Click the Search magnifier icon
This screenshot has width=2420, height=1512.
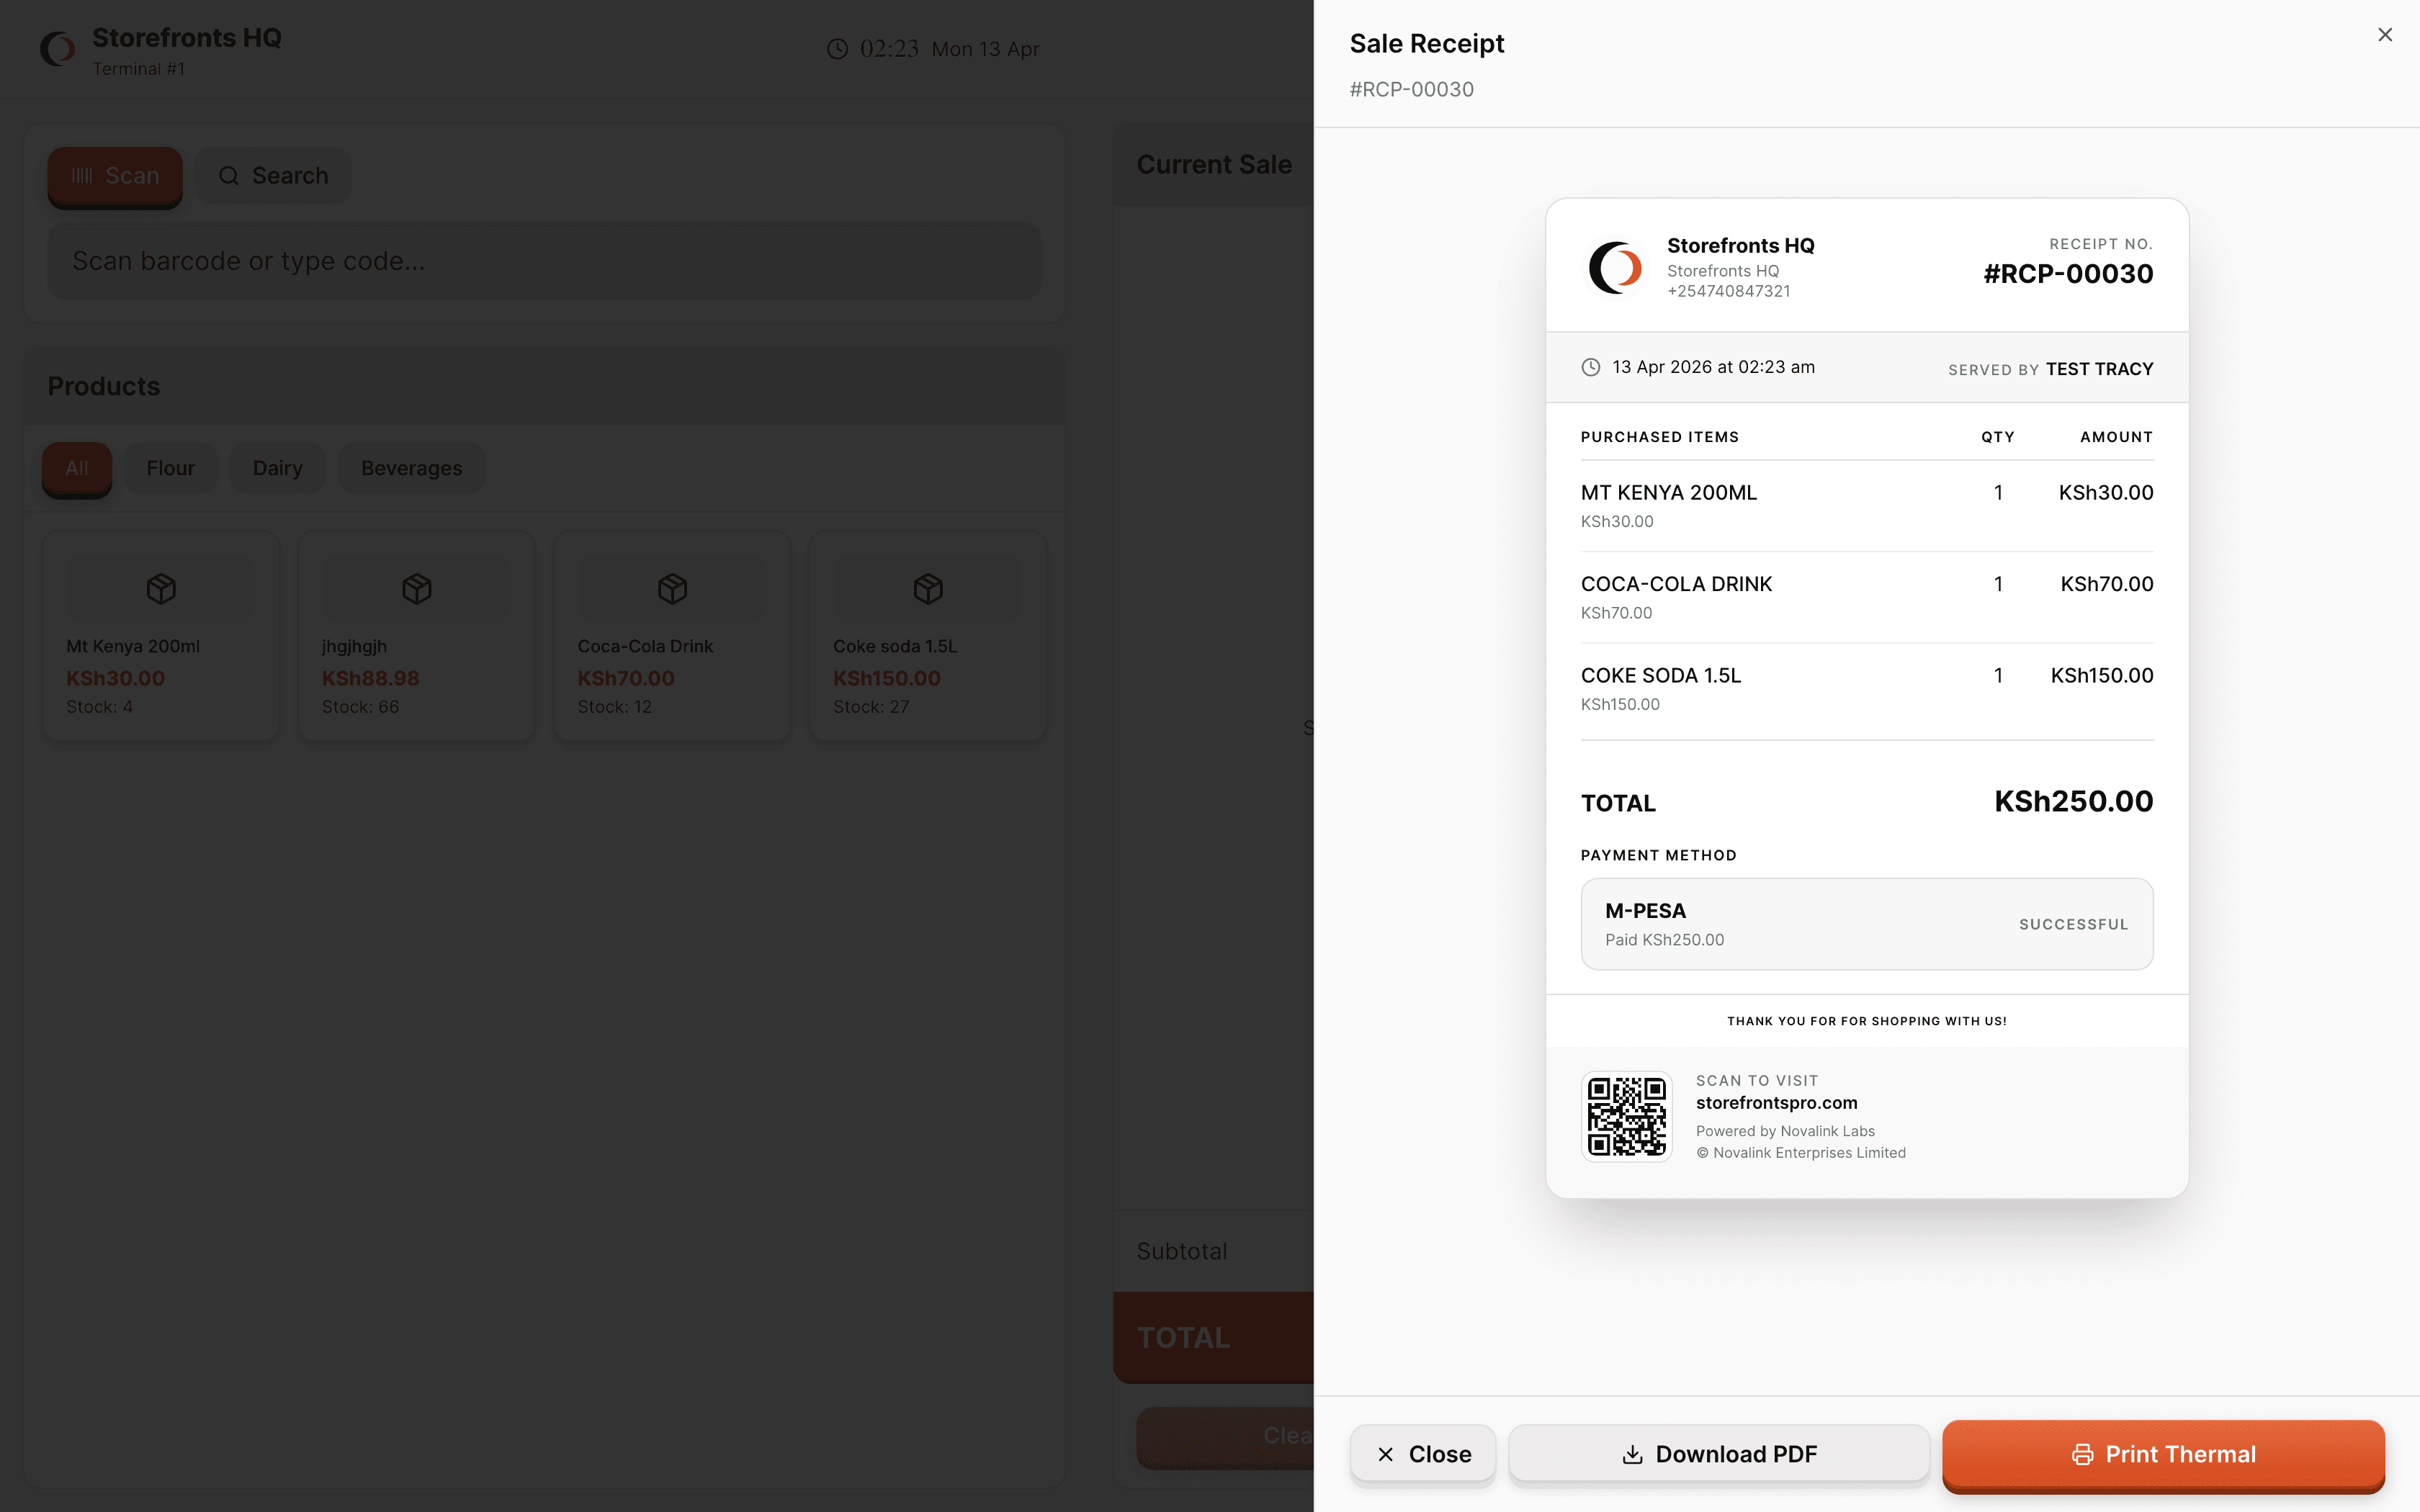(230, 175)
